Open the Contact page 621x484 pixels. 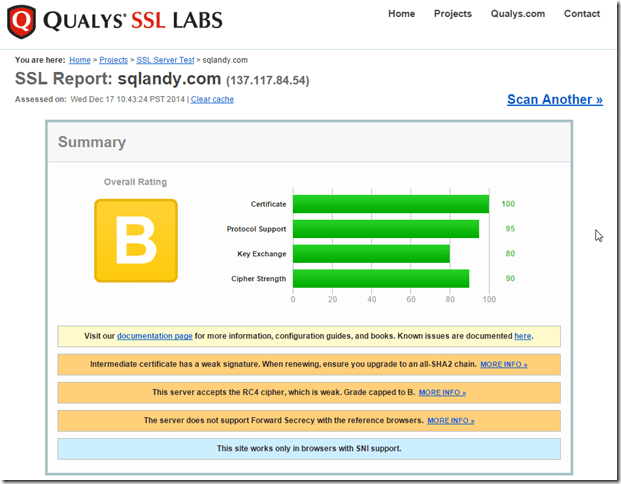coord(582,14)
